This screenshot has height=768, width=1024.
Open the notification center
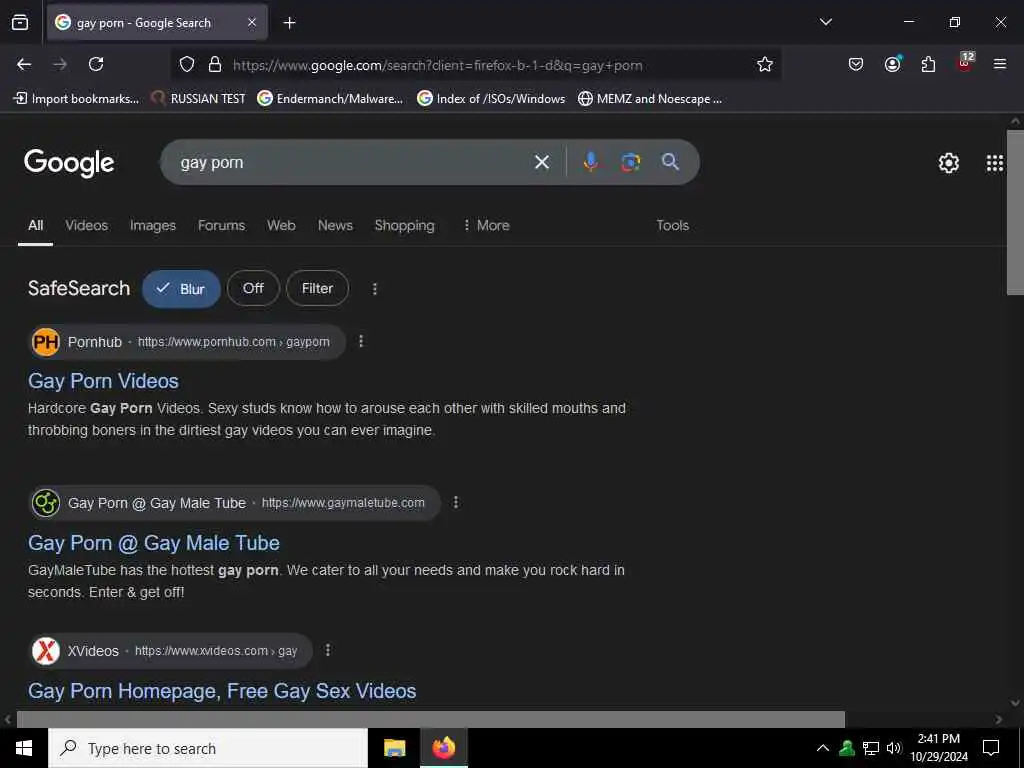click(991, 748)
